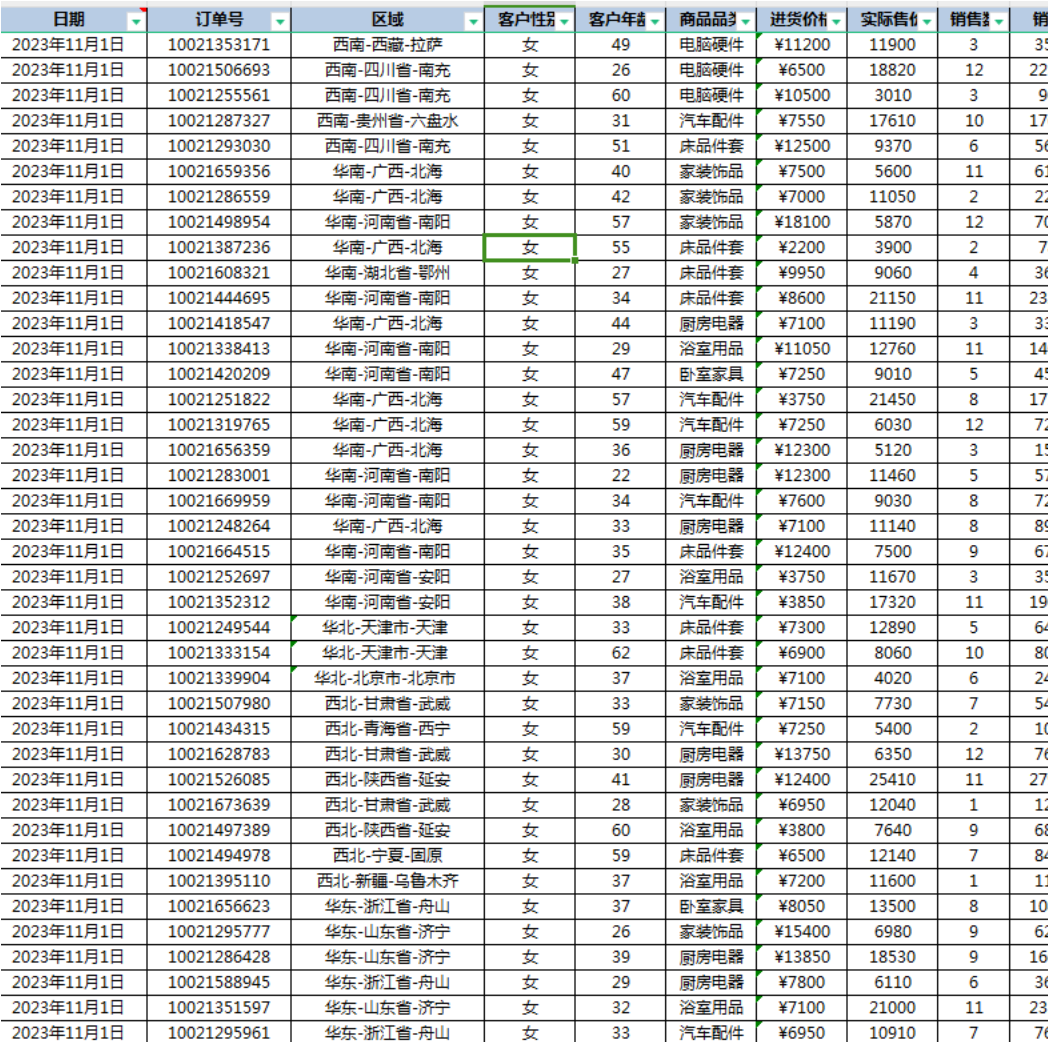Screen dimensions: 1048x1042
Task: Select the highlighted 女 cell in row 10021387236
Action: 529,247
